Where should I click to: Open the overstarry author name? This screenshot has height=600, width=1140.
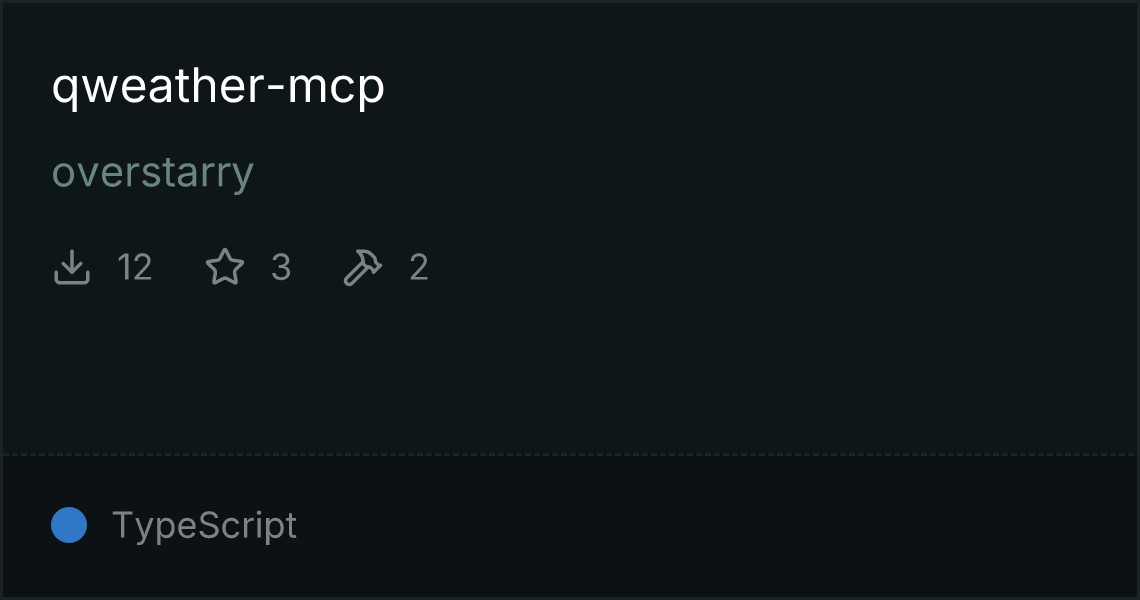click(x=153, y=173)
